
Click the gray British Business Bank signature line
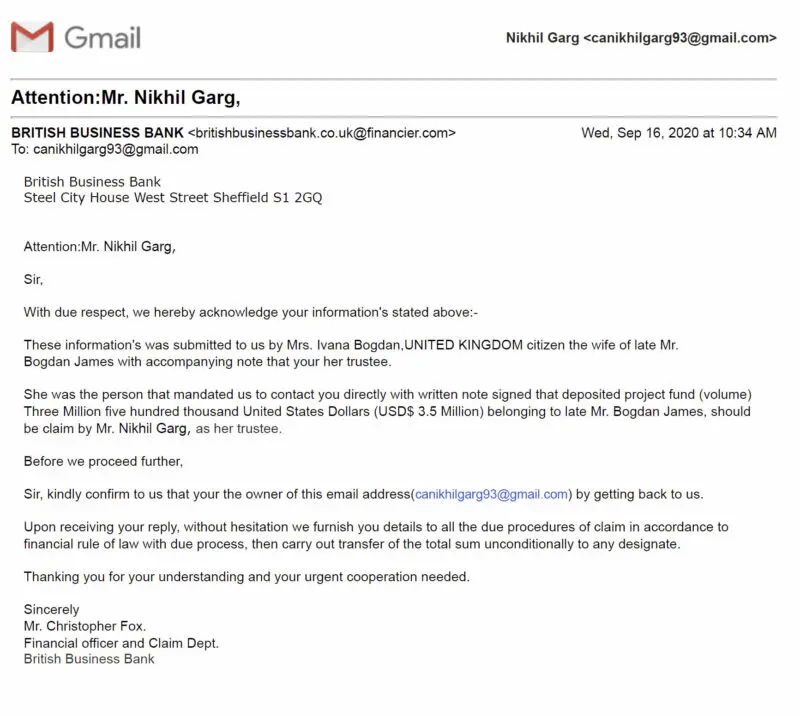89,659
